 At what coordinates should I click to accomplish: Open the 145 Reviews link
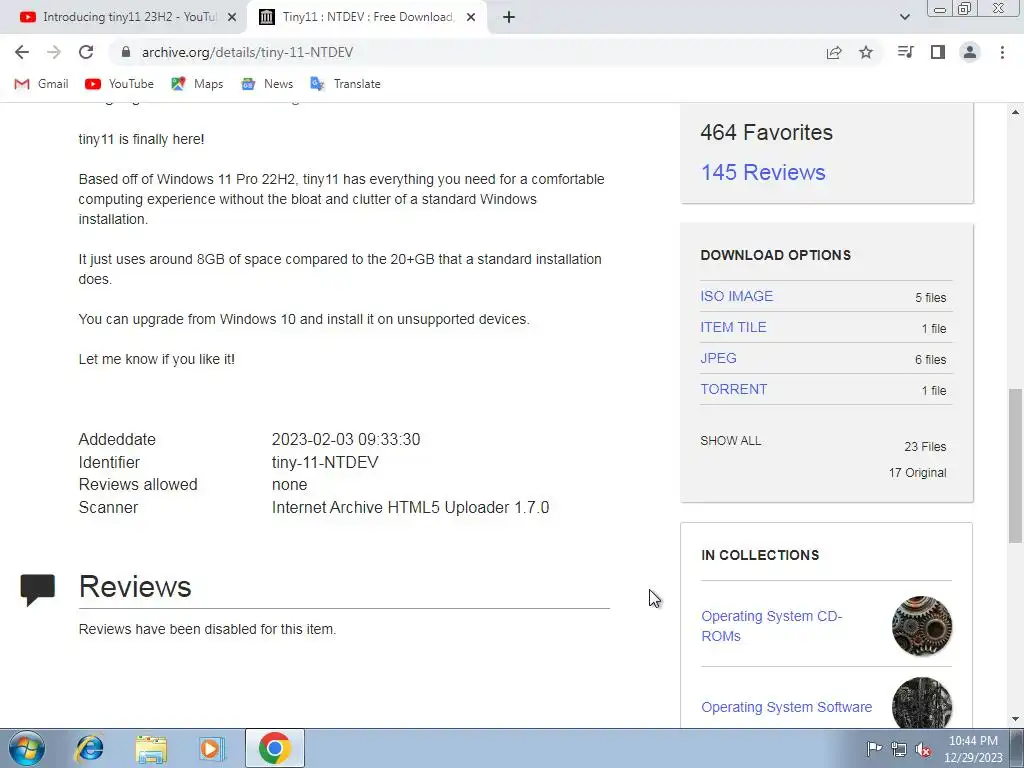coord(763,172)
